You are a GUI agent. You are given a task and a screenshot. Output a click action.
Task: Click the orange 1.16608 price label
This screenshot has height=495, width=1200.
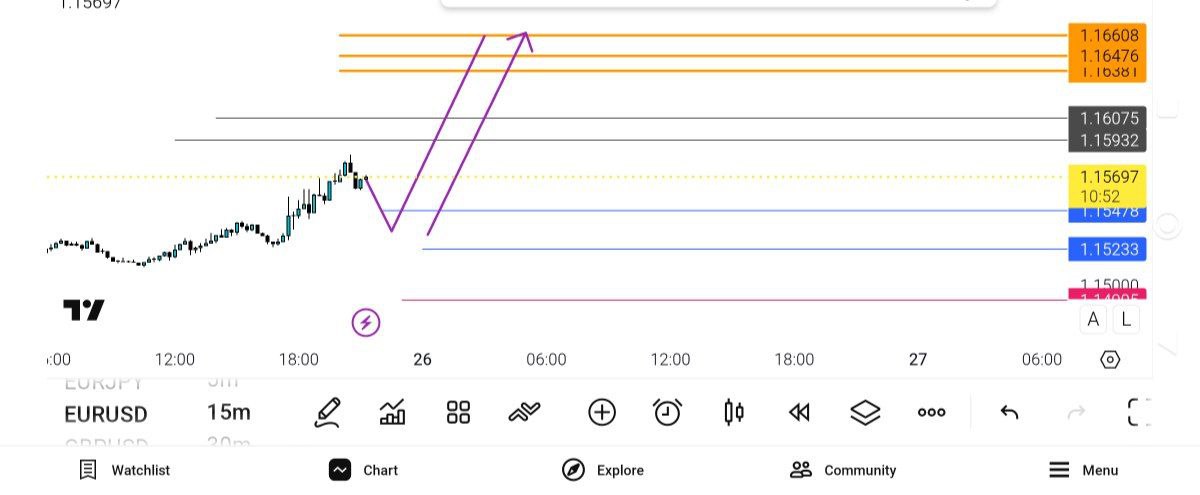1107,35
